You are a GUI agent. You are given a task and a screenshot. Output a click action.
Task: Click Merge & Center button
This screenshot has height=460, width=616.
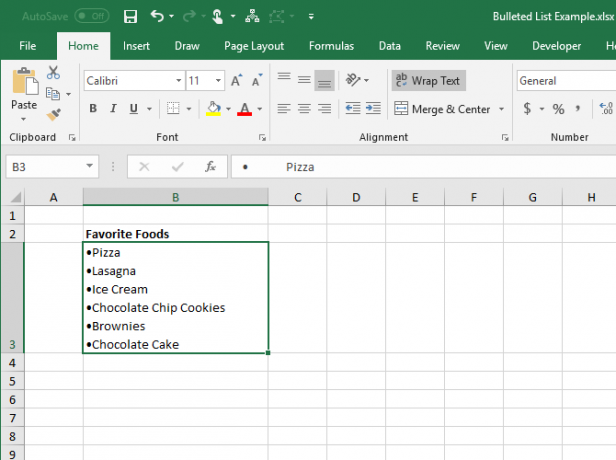442,109
